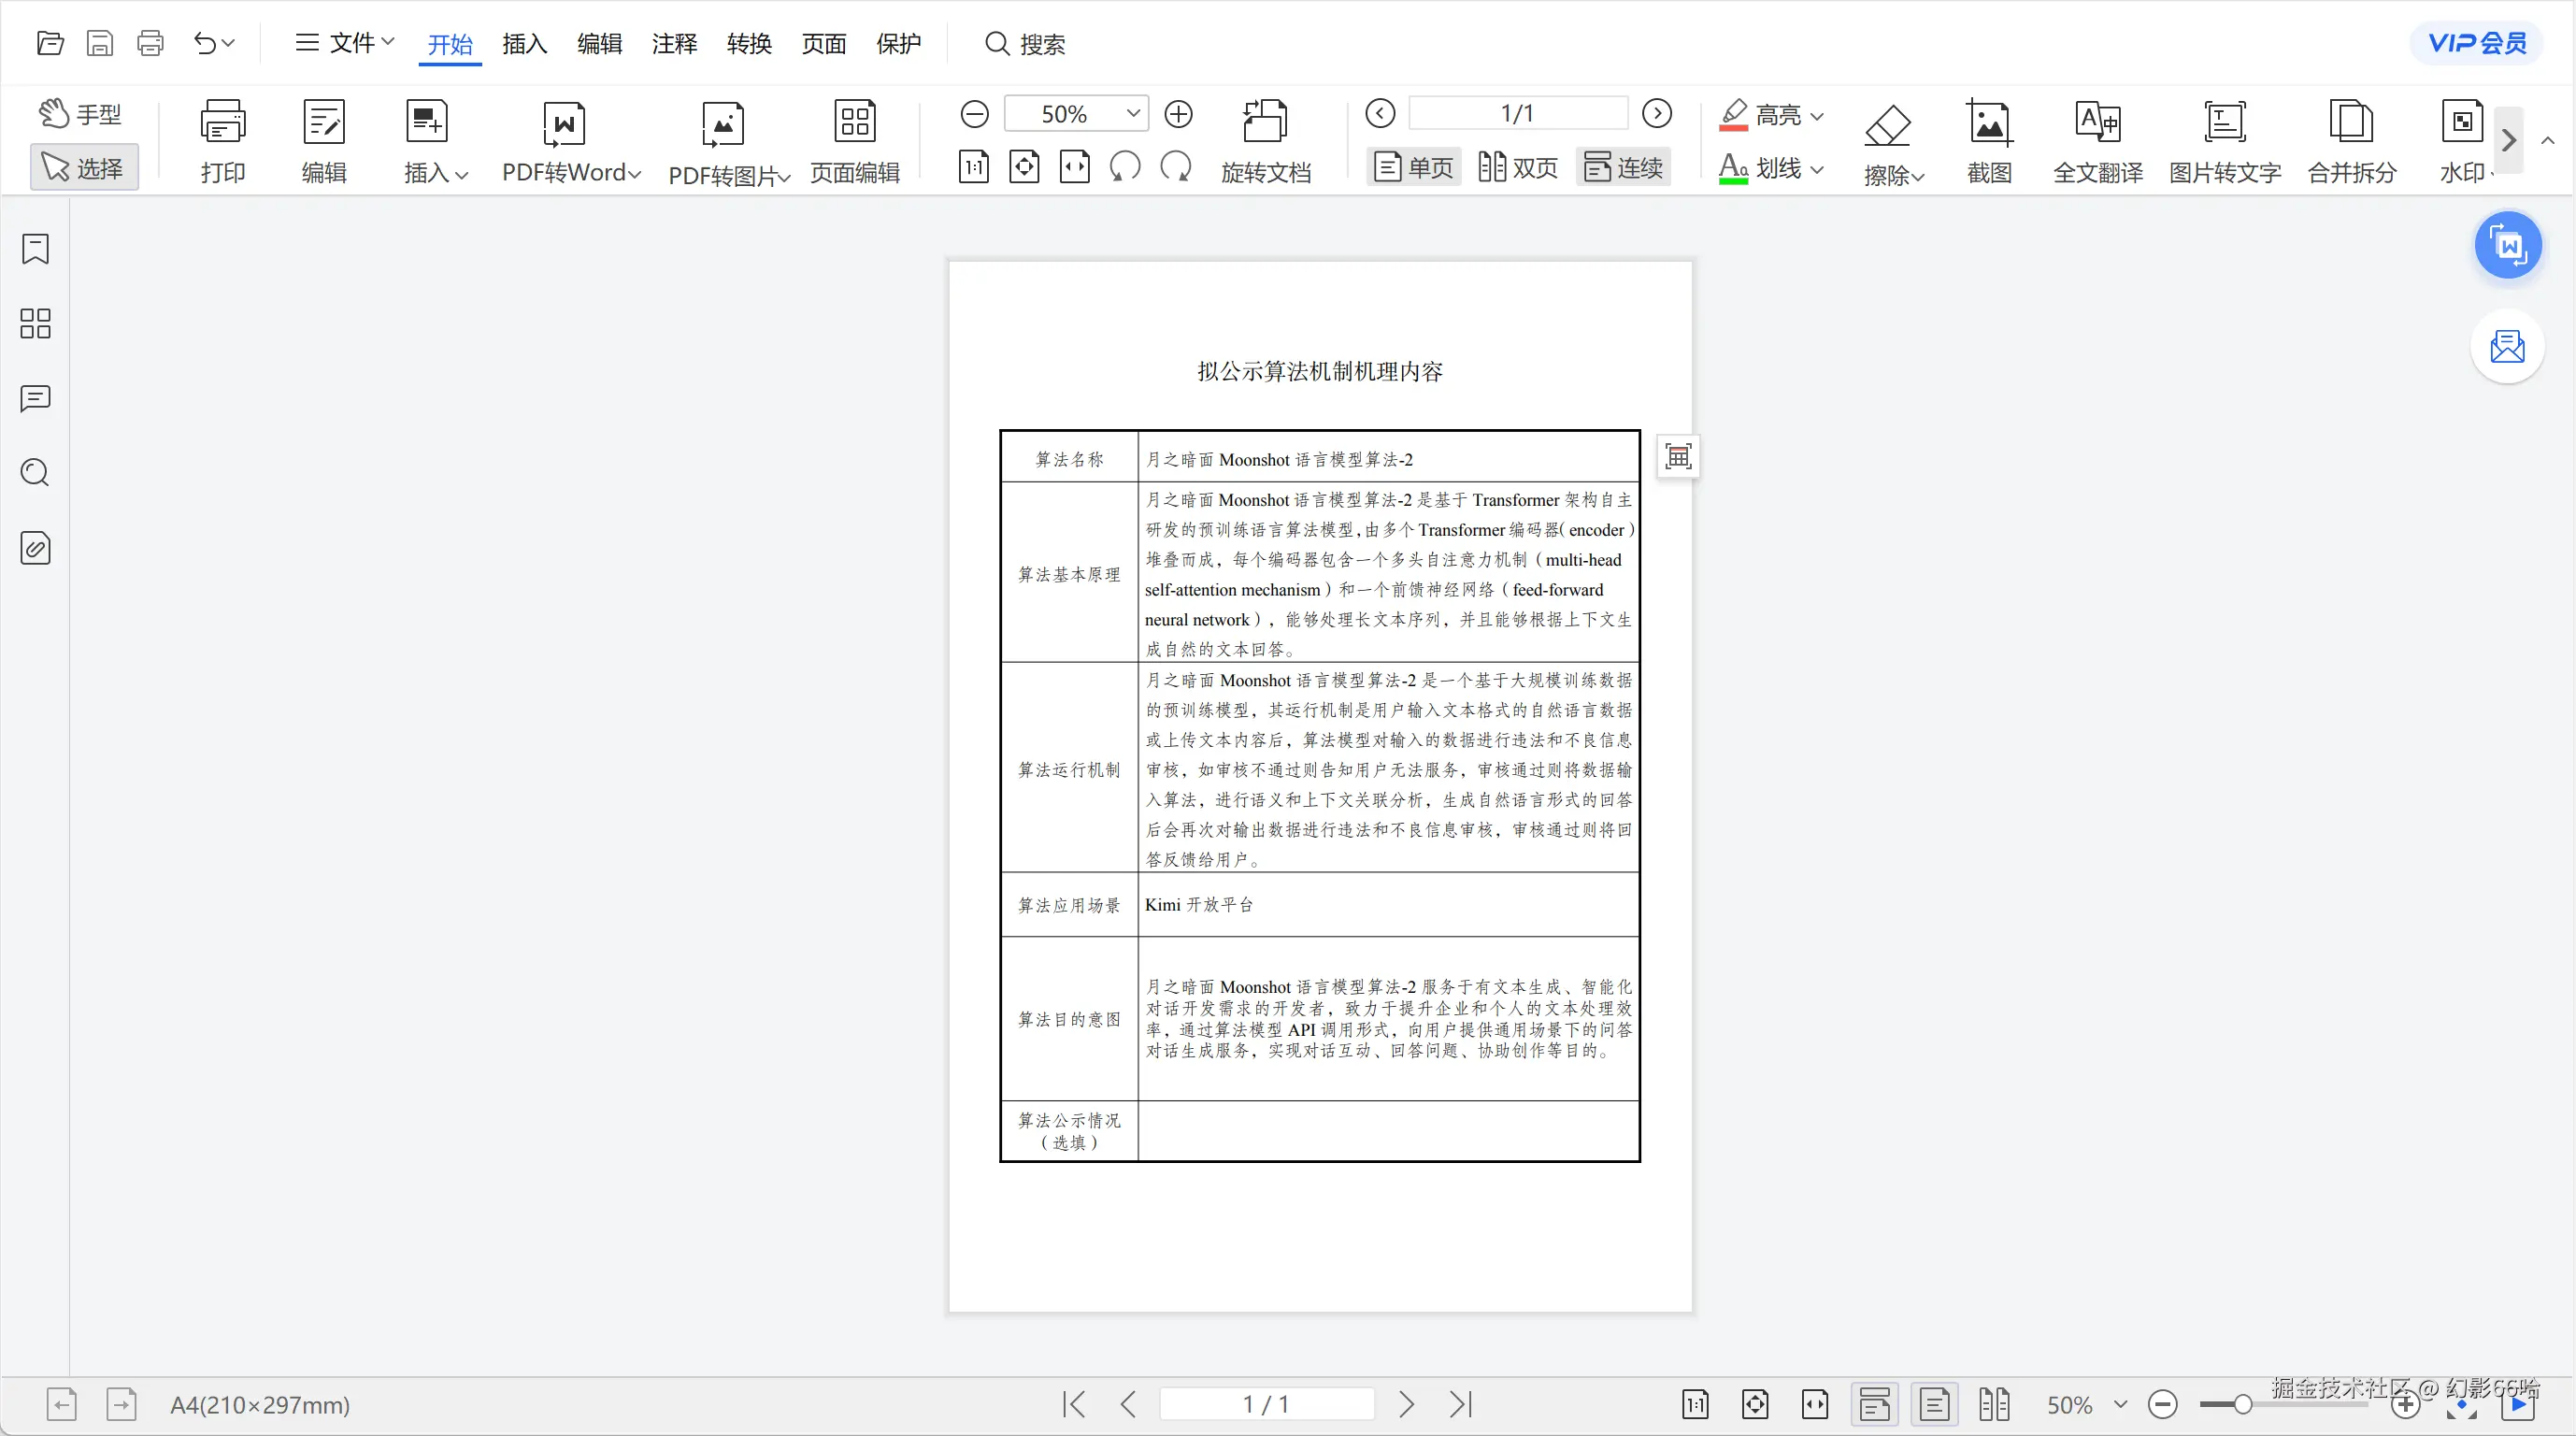2576x1436 pixels.
Task: Open the search sidebar panel
Action: click(x=35, y=472)
